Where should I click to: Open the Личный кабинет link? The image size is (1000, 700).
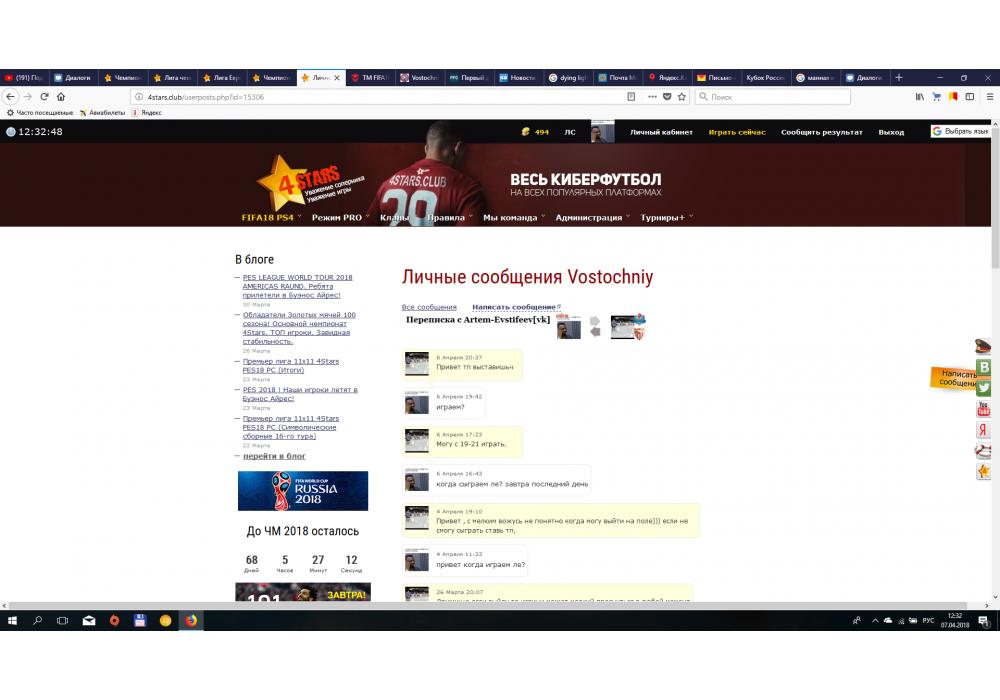pyautogui.click(x=661, y=132)
